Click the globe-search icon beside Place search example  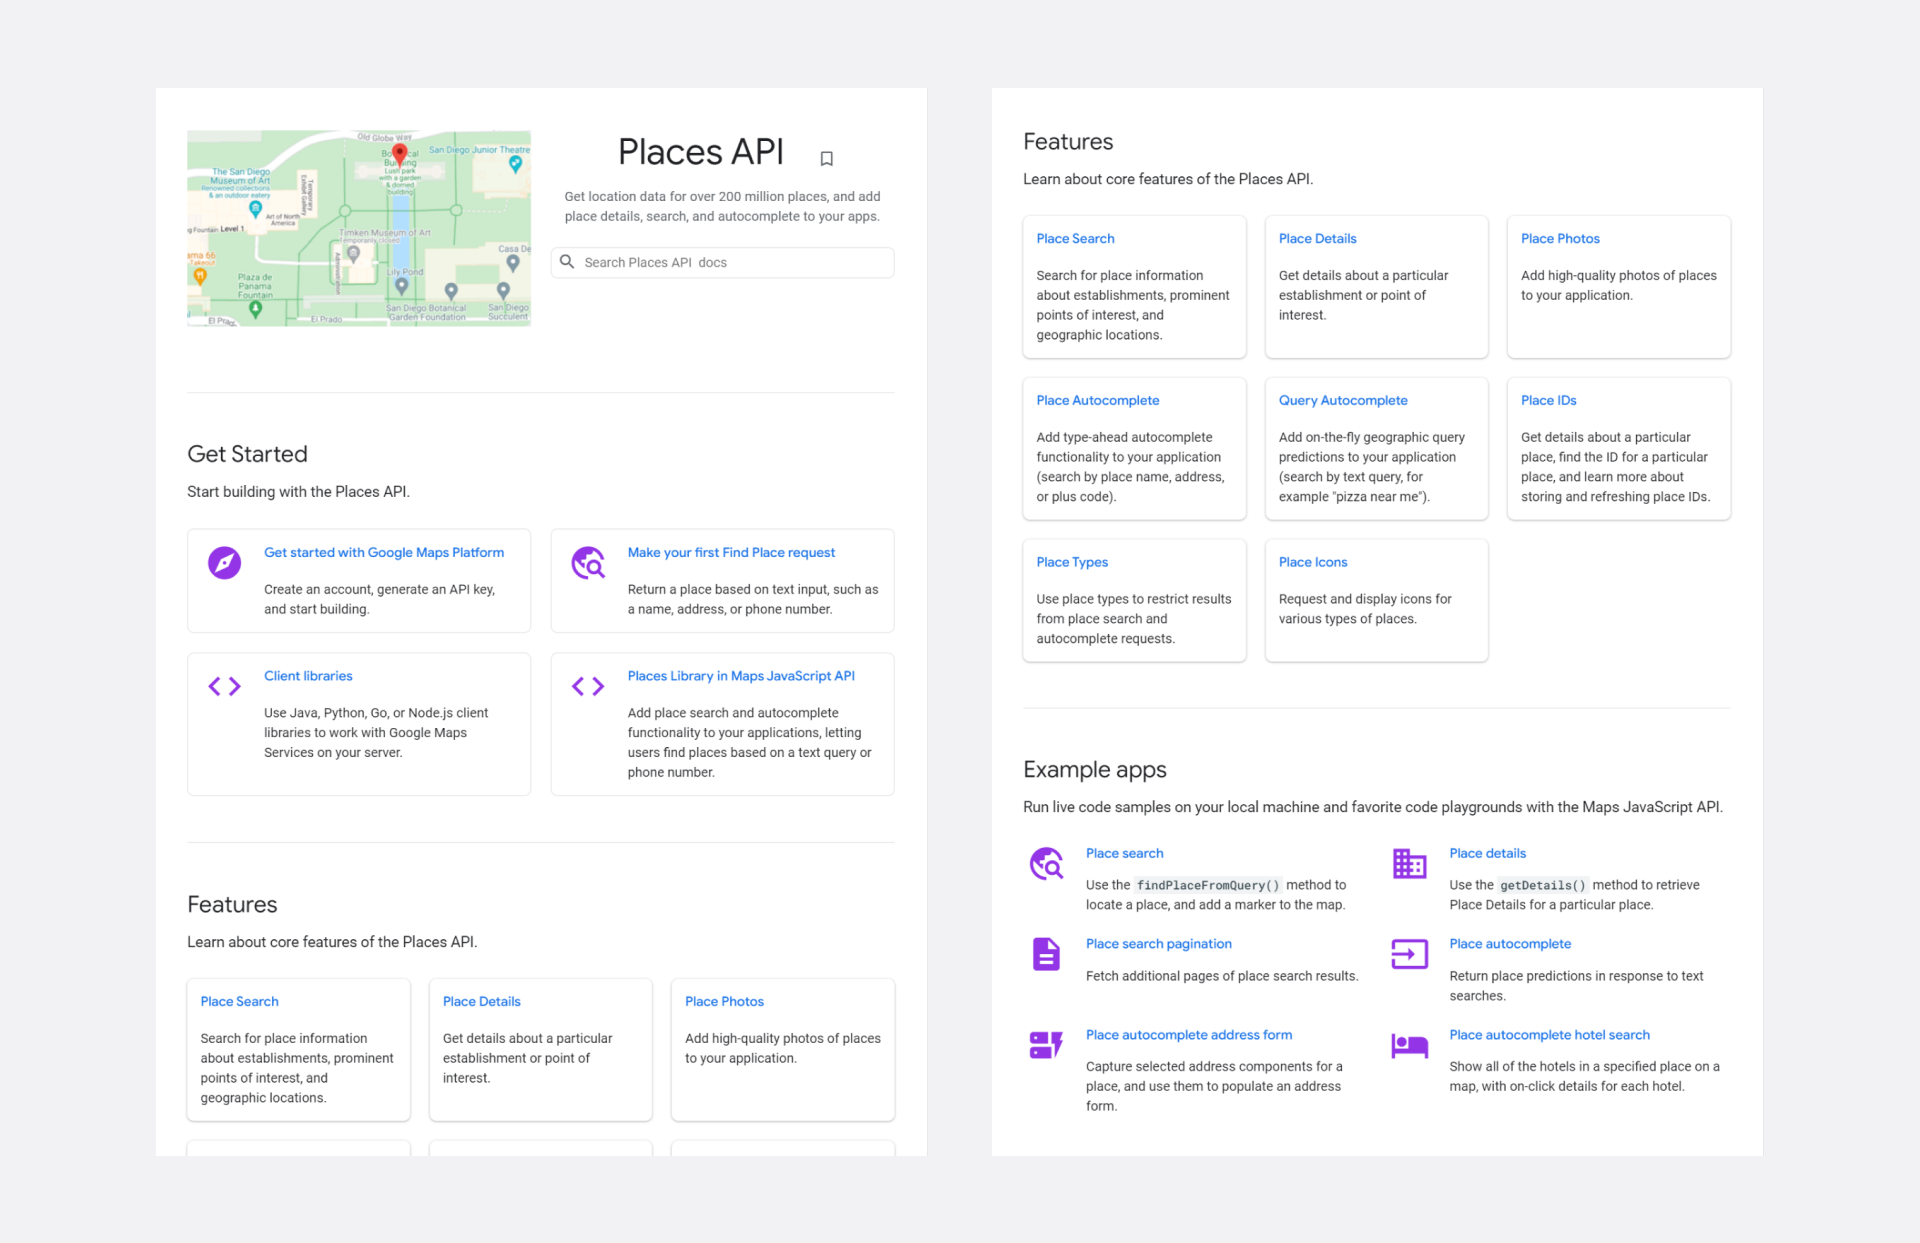coord(1046,863)
